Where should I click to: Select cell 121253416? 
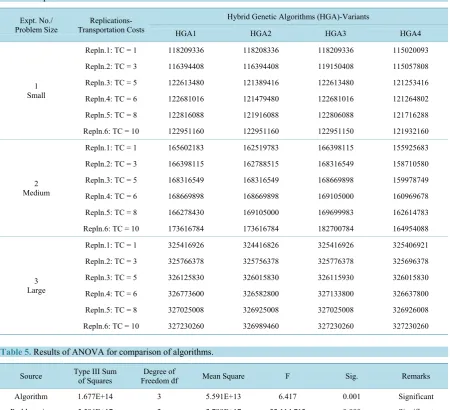(x=410, y=83)
